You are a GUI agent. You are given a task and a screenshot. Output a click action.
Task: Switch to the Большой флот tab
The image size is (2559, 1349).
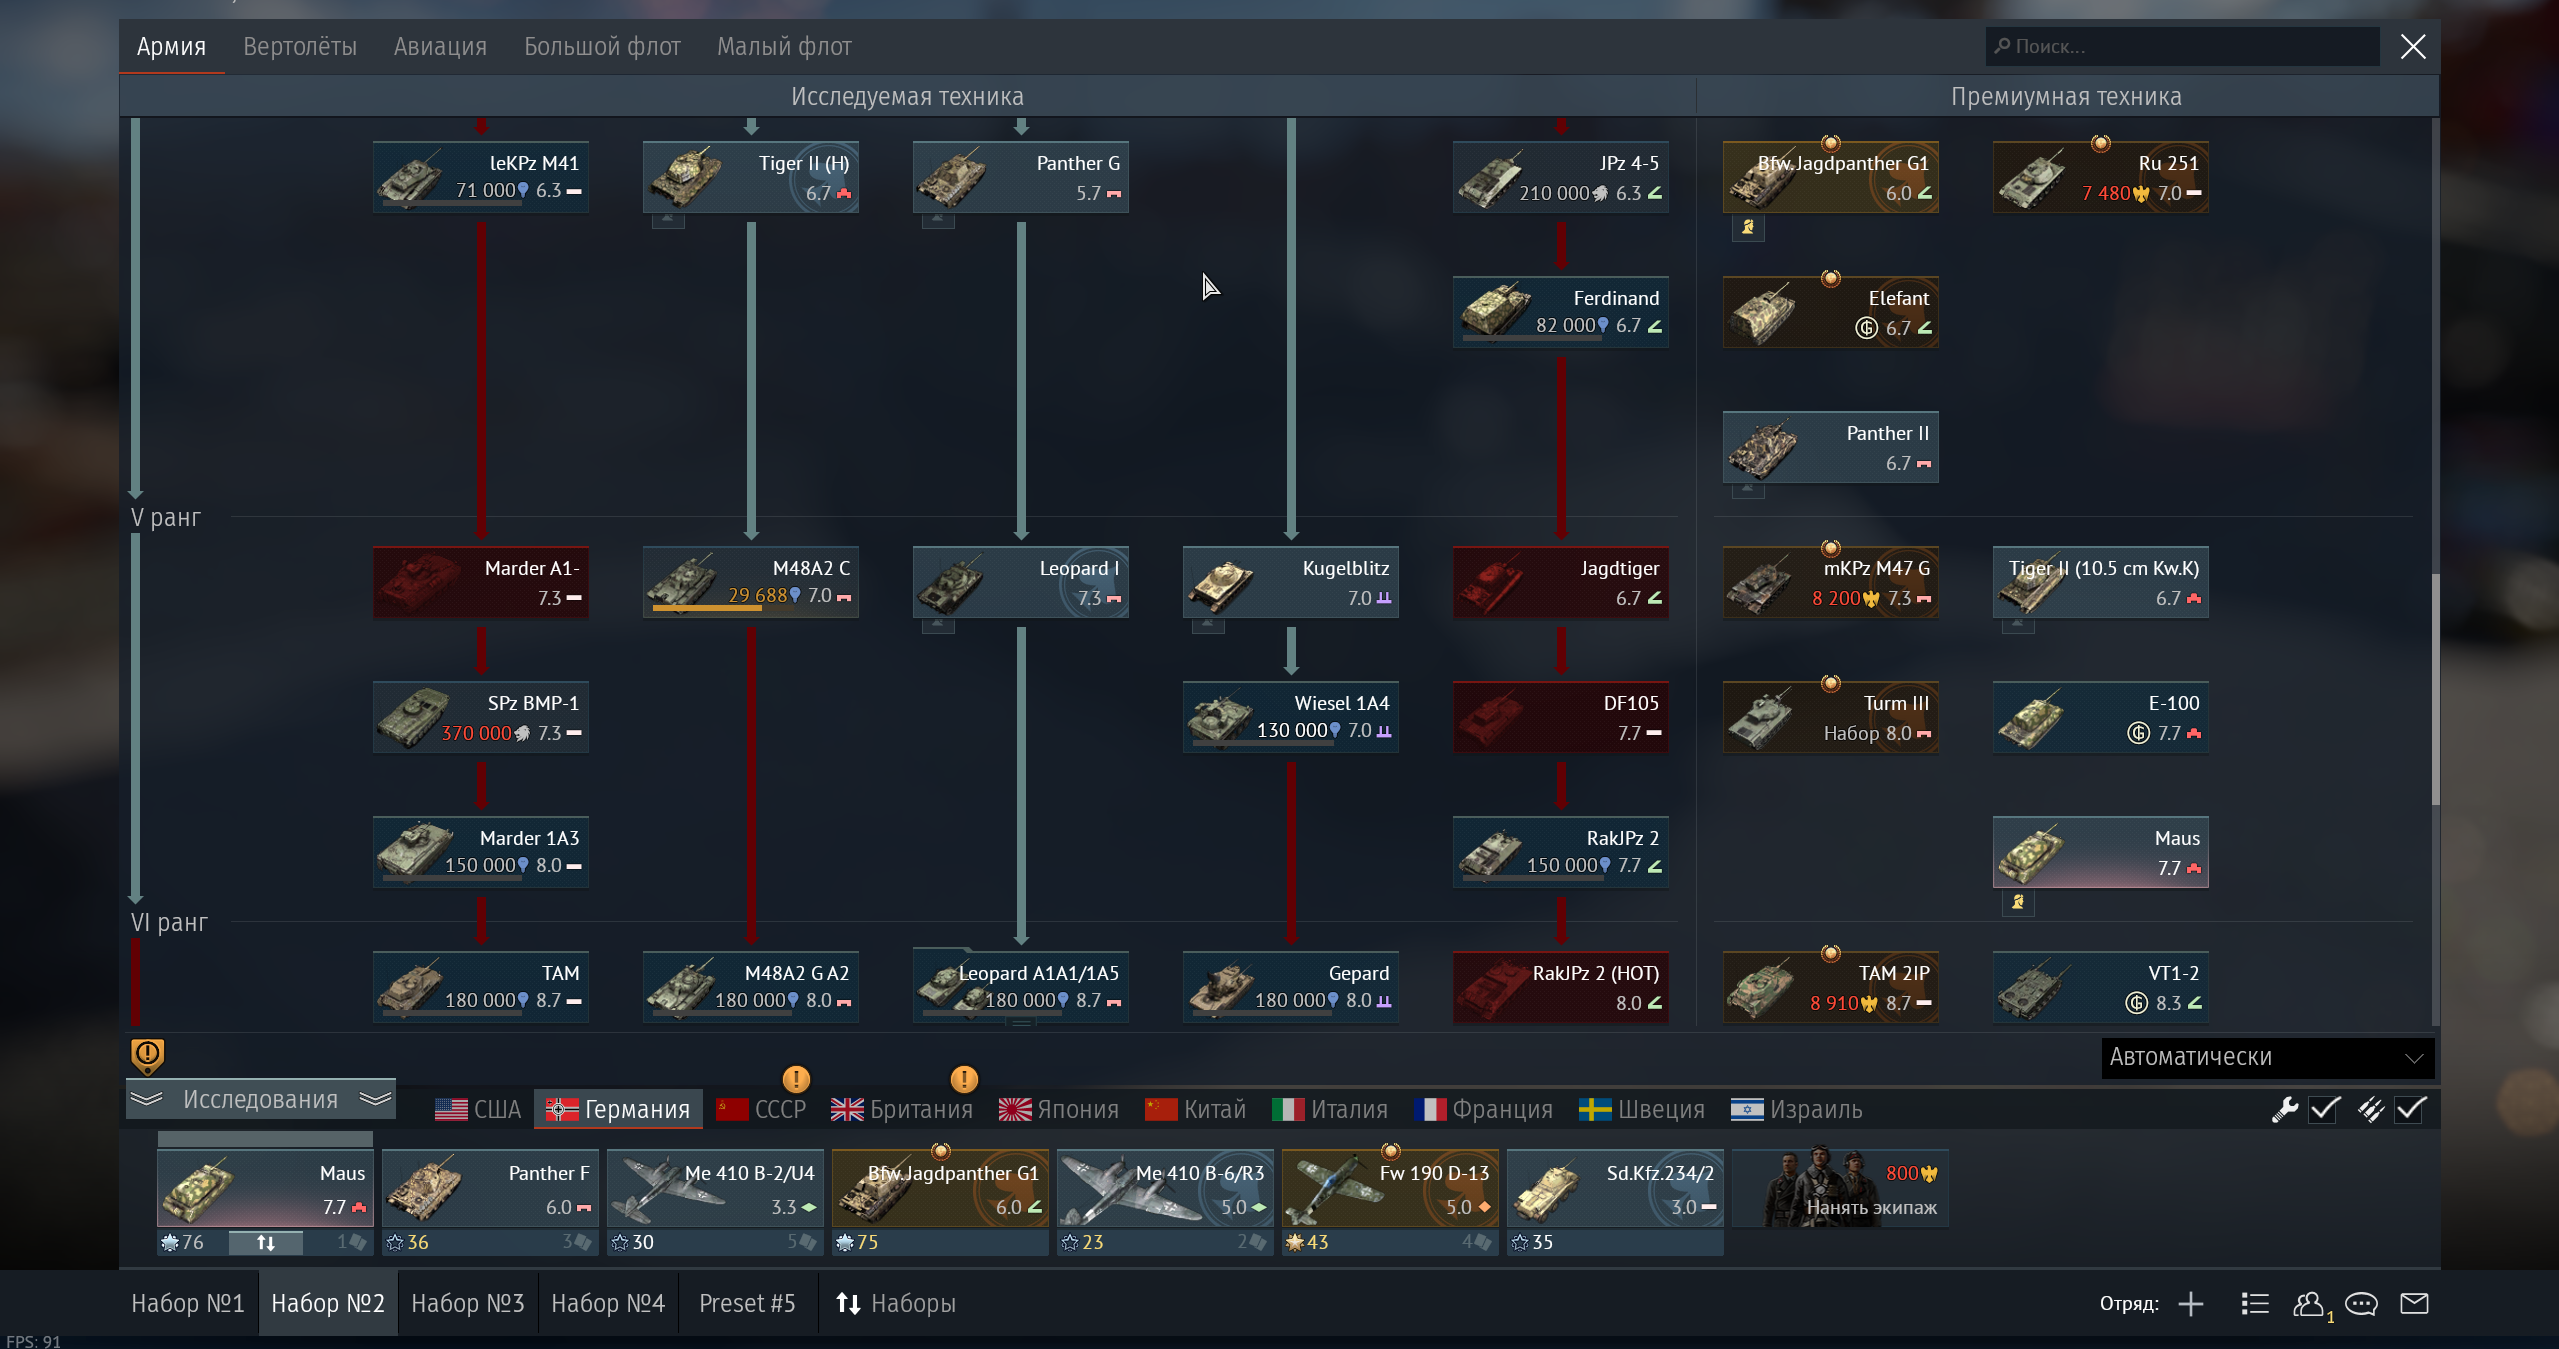click(x=602, y=46)
